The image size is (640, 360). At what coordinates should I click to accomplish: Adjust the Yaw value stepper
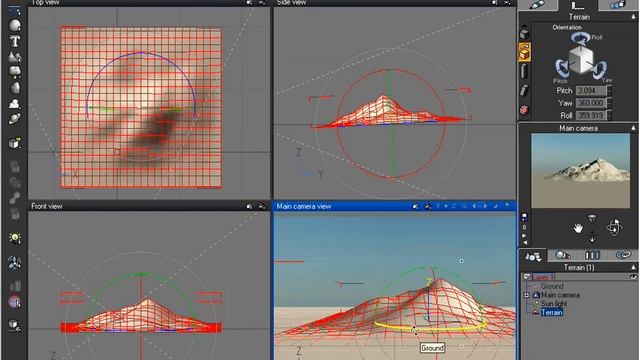click(x=609, y=103)
